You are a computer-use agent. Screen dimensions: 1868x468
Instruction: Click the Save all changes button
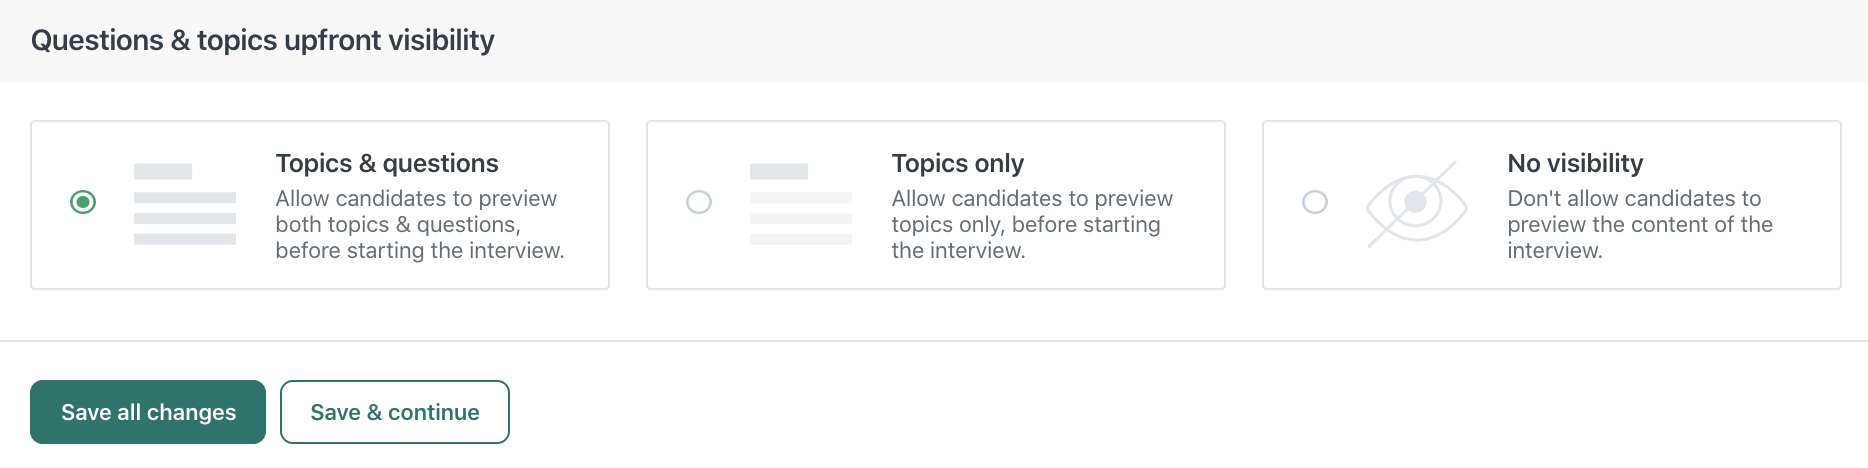coord(148,412)
